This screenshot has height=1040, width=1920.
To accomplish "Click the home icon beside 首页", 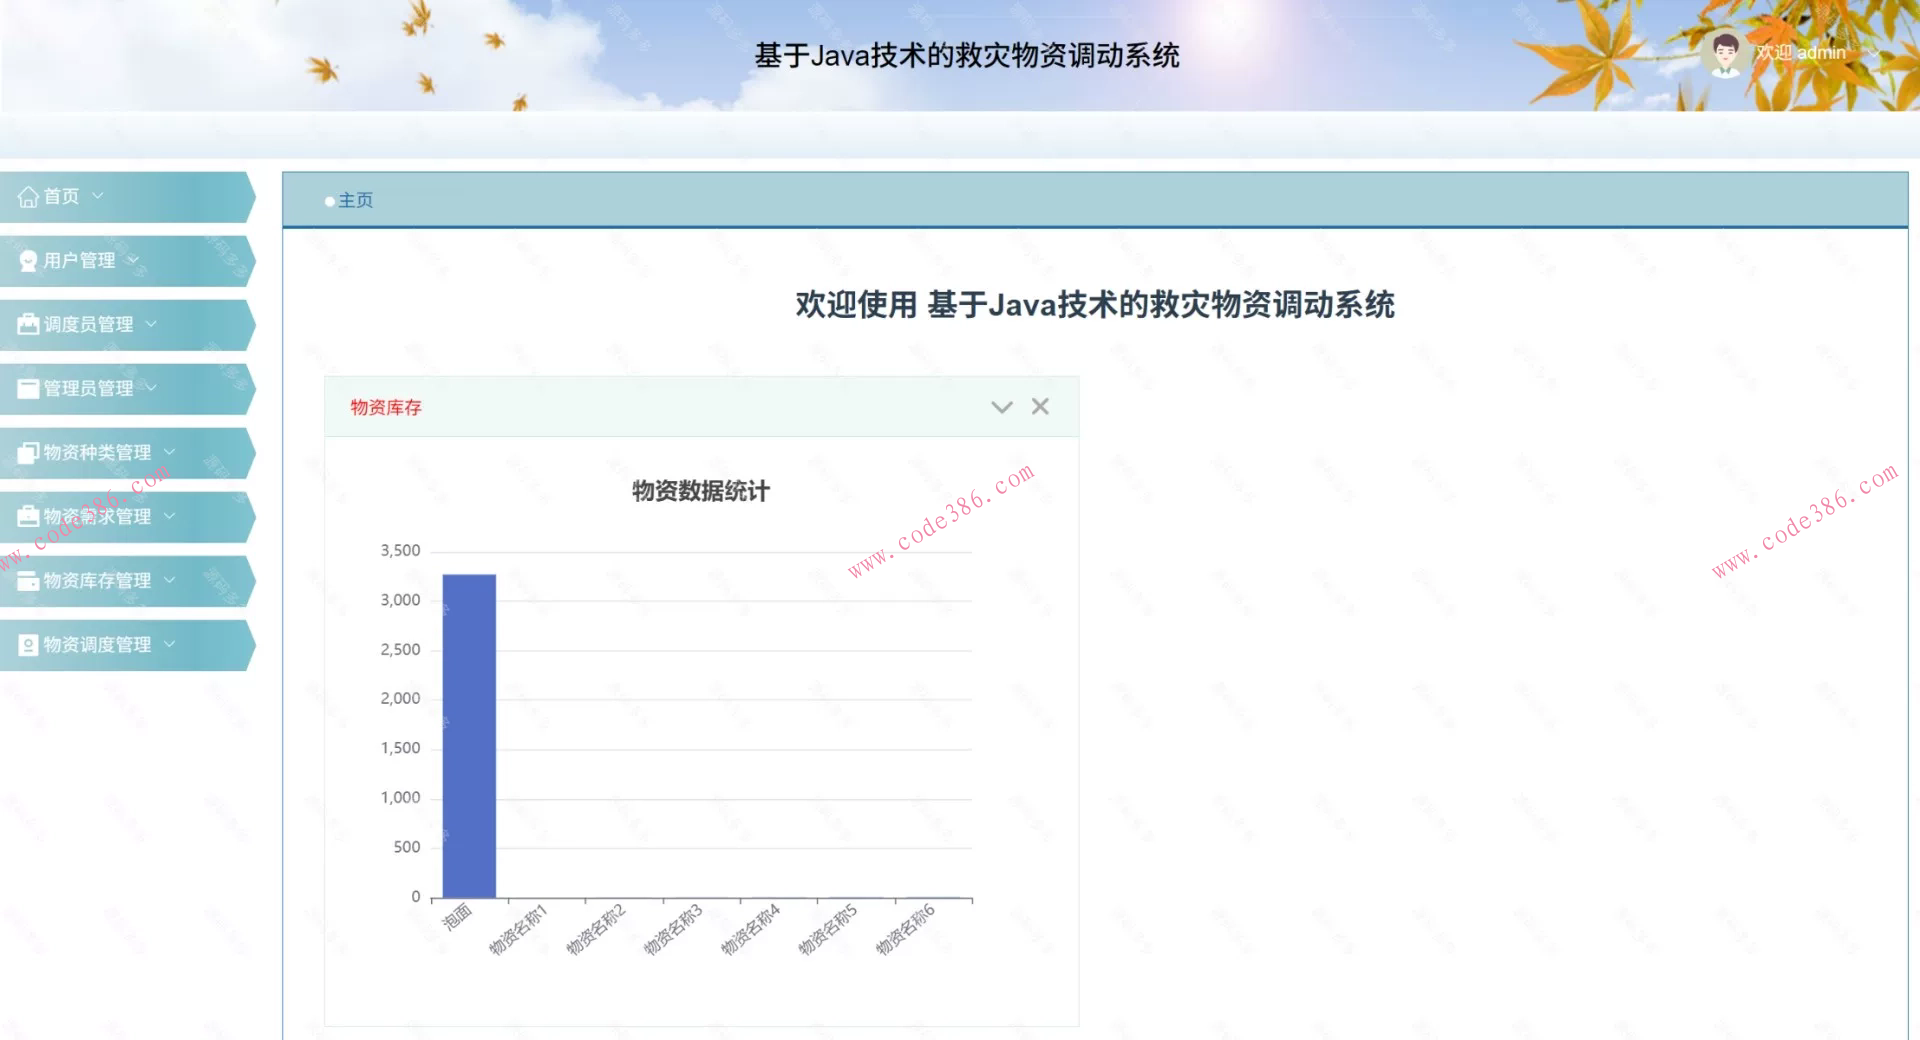I will pyautogui.click(x=28, y=197).
